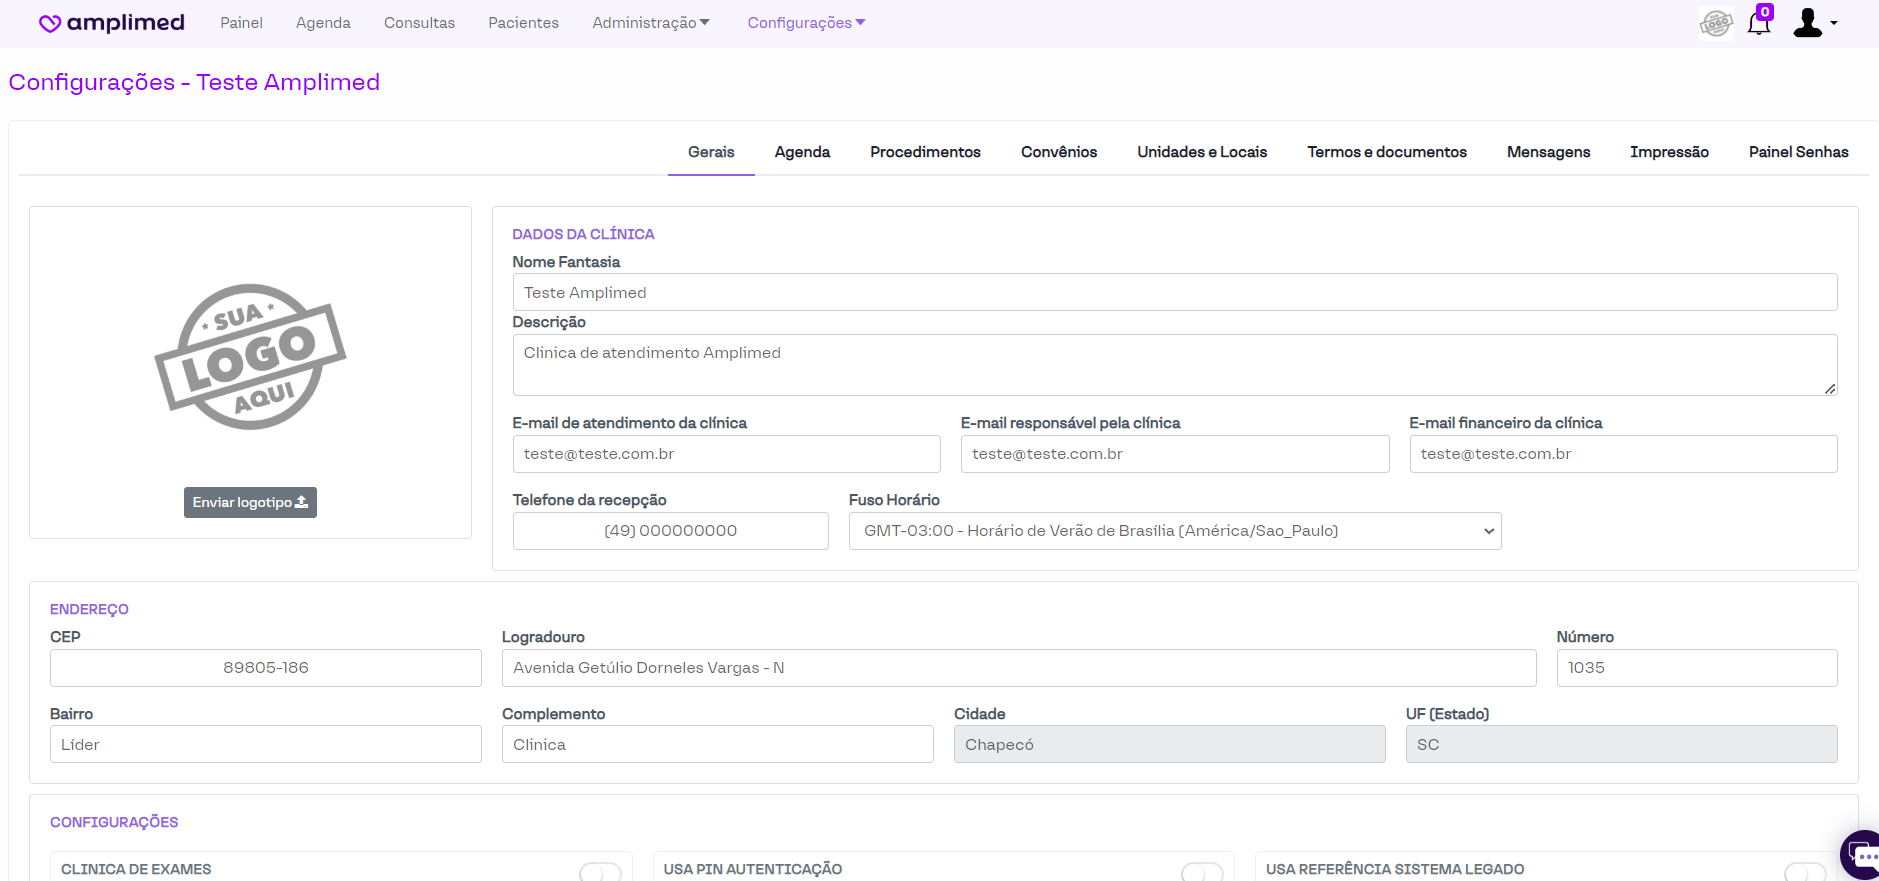1879x881 pixels.
Task: Switch to the Convênios tab
Action: (x=1058, y=152)
